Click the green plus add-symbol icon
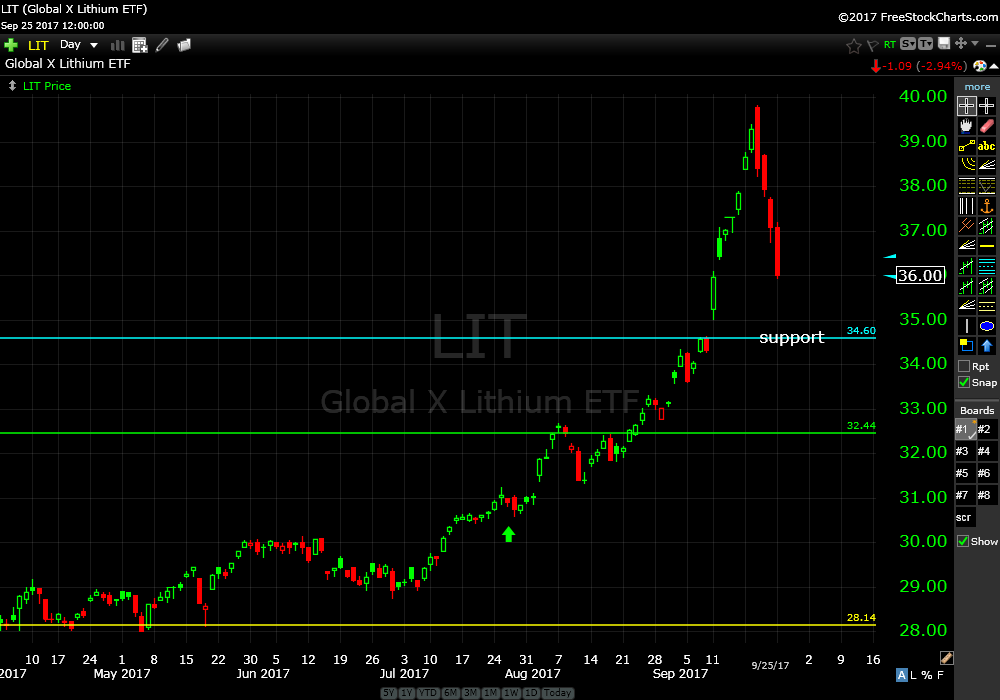Viewport: 1000px width, 700px height. 11,45
